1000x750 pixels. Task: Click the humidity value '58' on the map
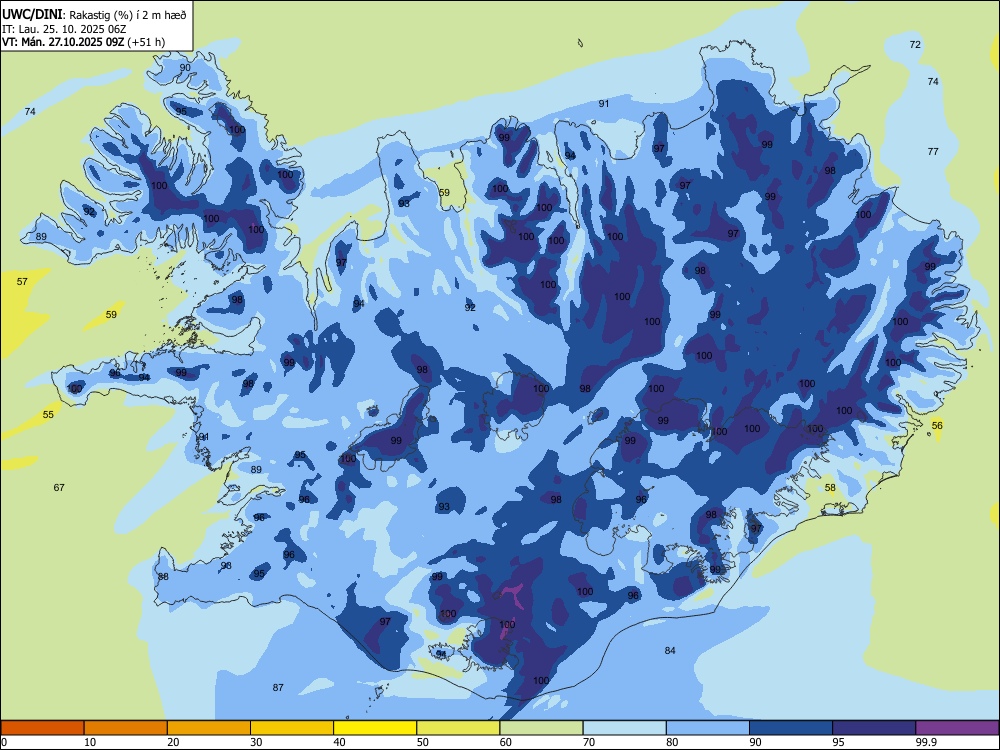pyautogui.click(x=830, y=488)
